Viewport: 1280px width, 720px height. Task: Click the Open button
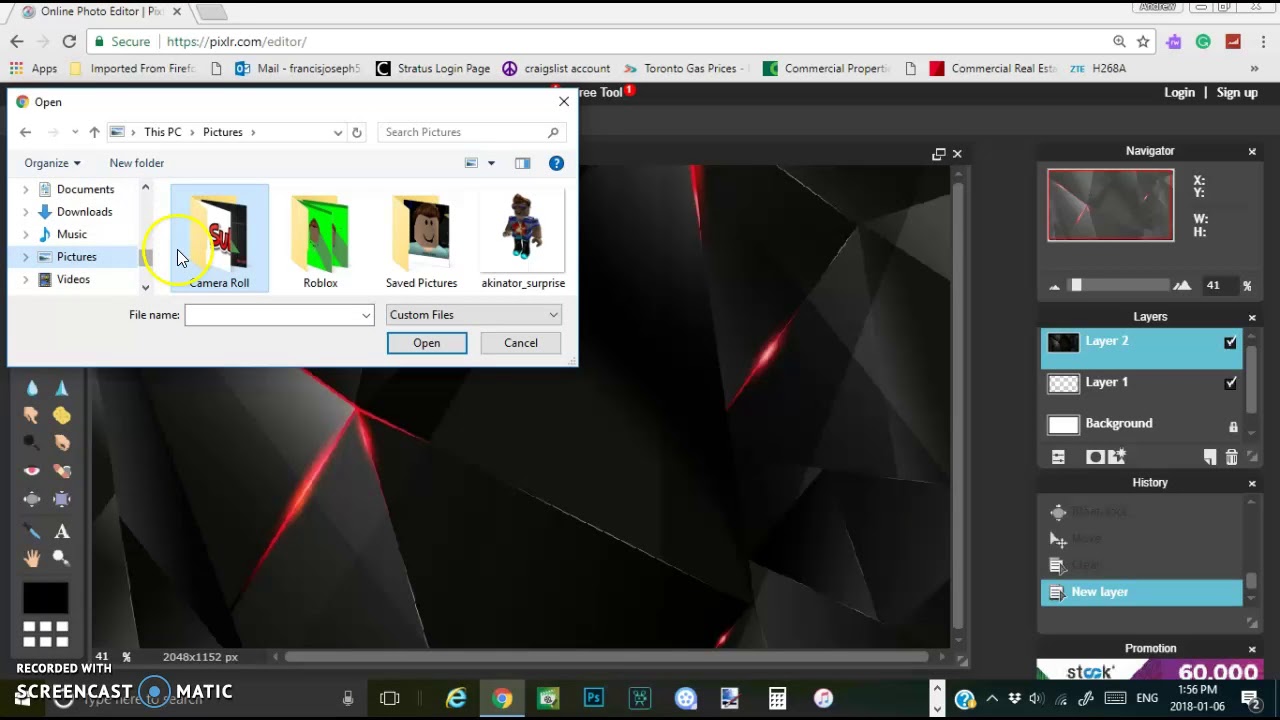click(426, 342)
